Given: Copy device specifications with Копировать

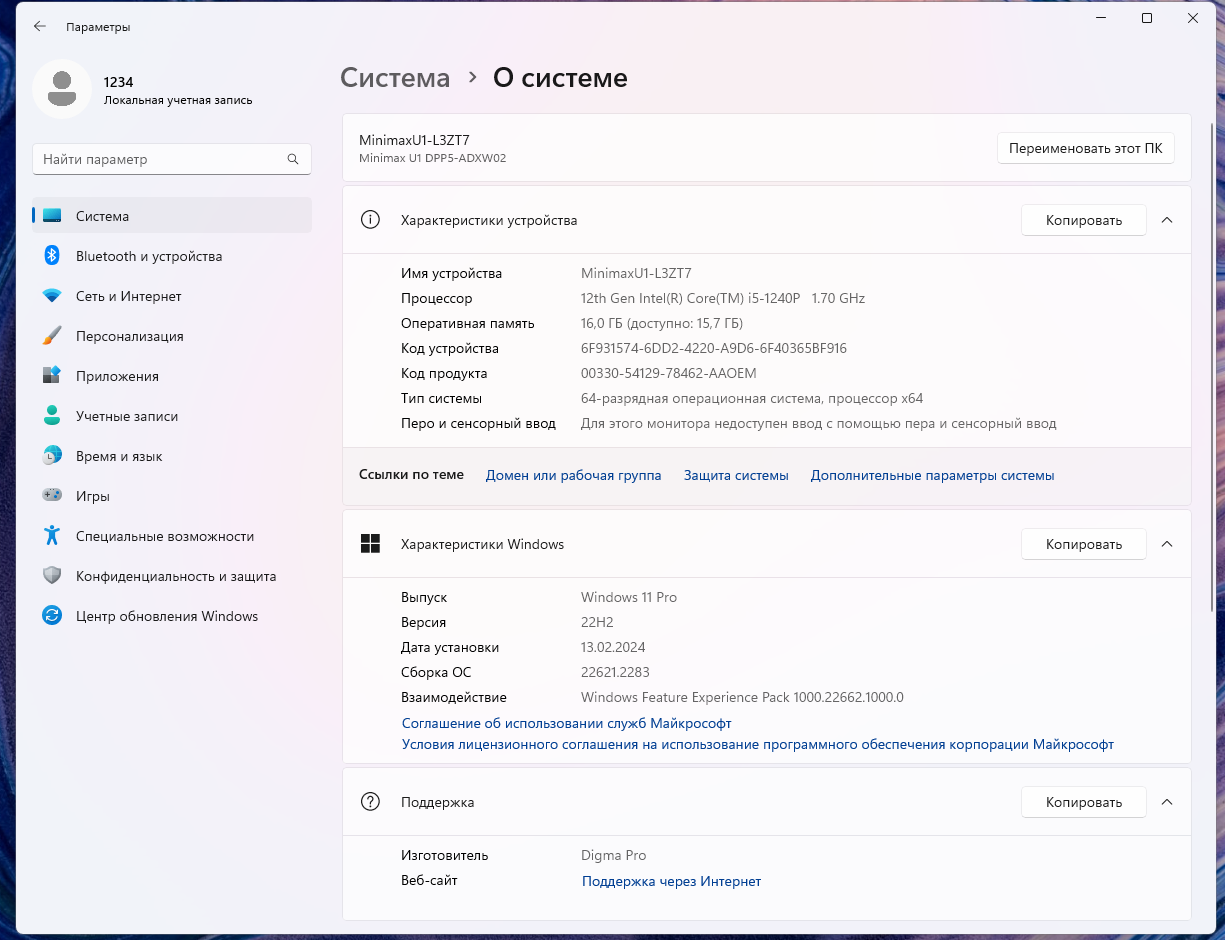Looking at the screenshot, I should point(1083,220).
